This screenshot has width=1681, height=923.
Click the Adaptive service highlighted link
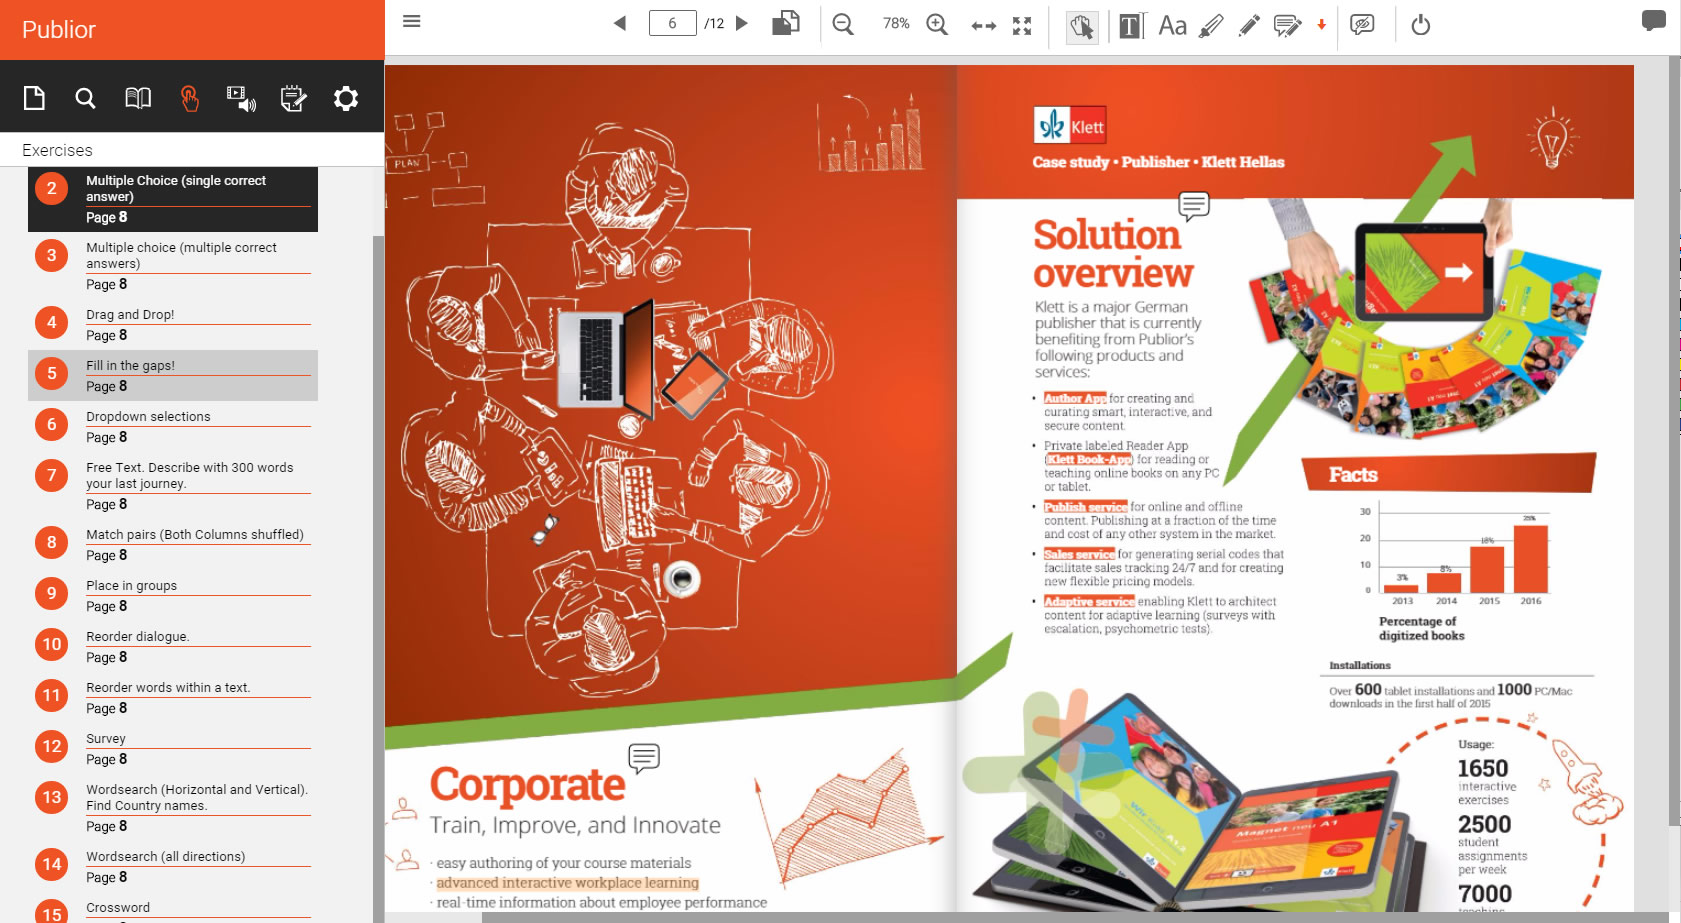[1089, 602]
